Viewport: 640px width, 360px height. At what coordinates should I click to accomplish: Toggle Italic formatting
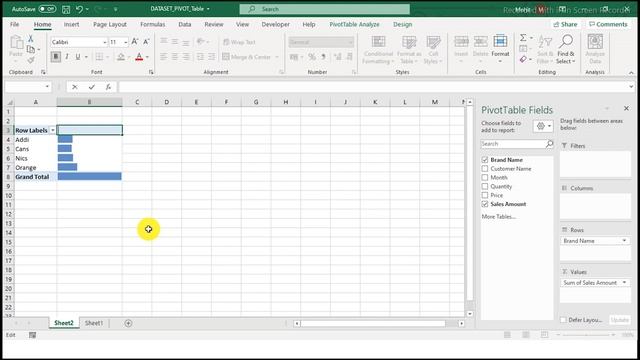click(x=67, y=57)
